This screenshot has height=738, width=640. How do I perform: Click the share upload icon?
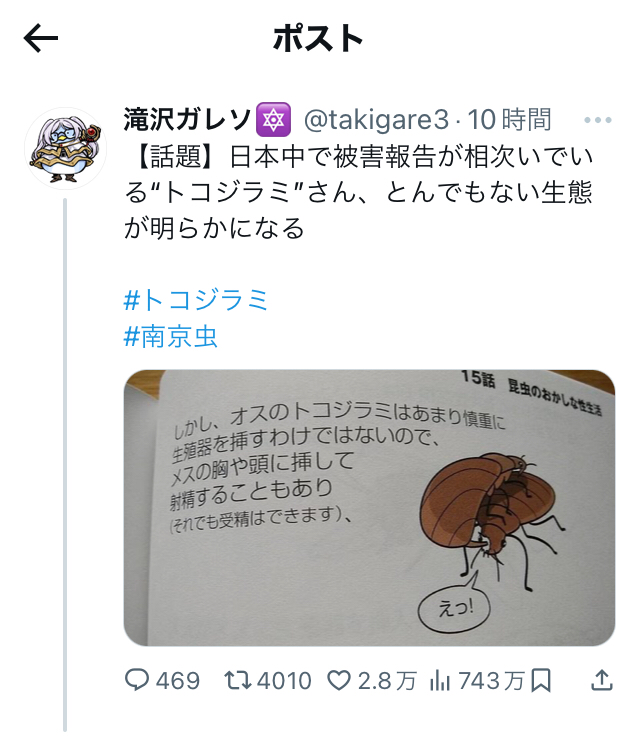point(602,681)
